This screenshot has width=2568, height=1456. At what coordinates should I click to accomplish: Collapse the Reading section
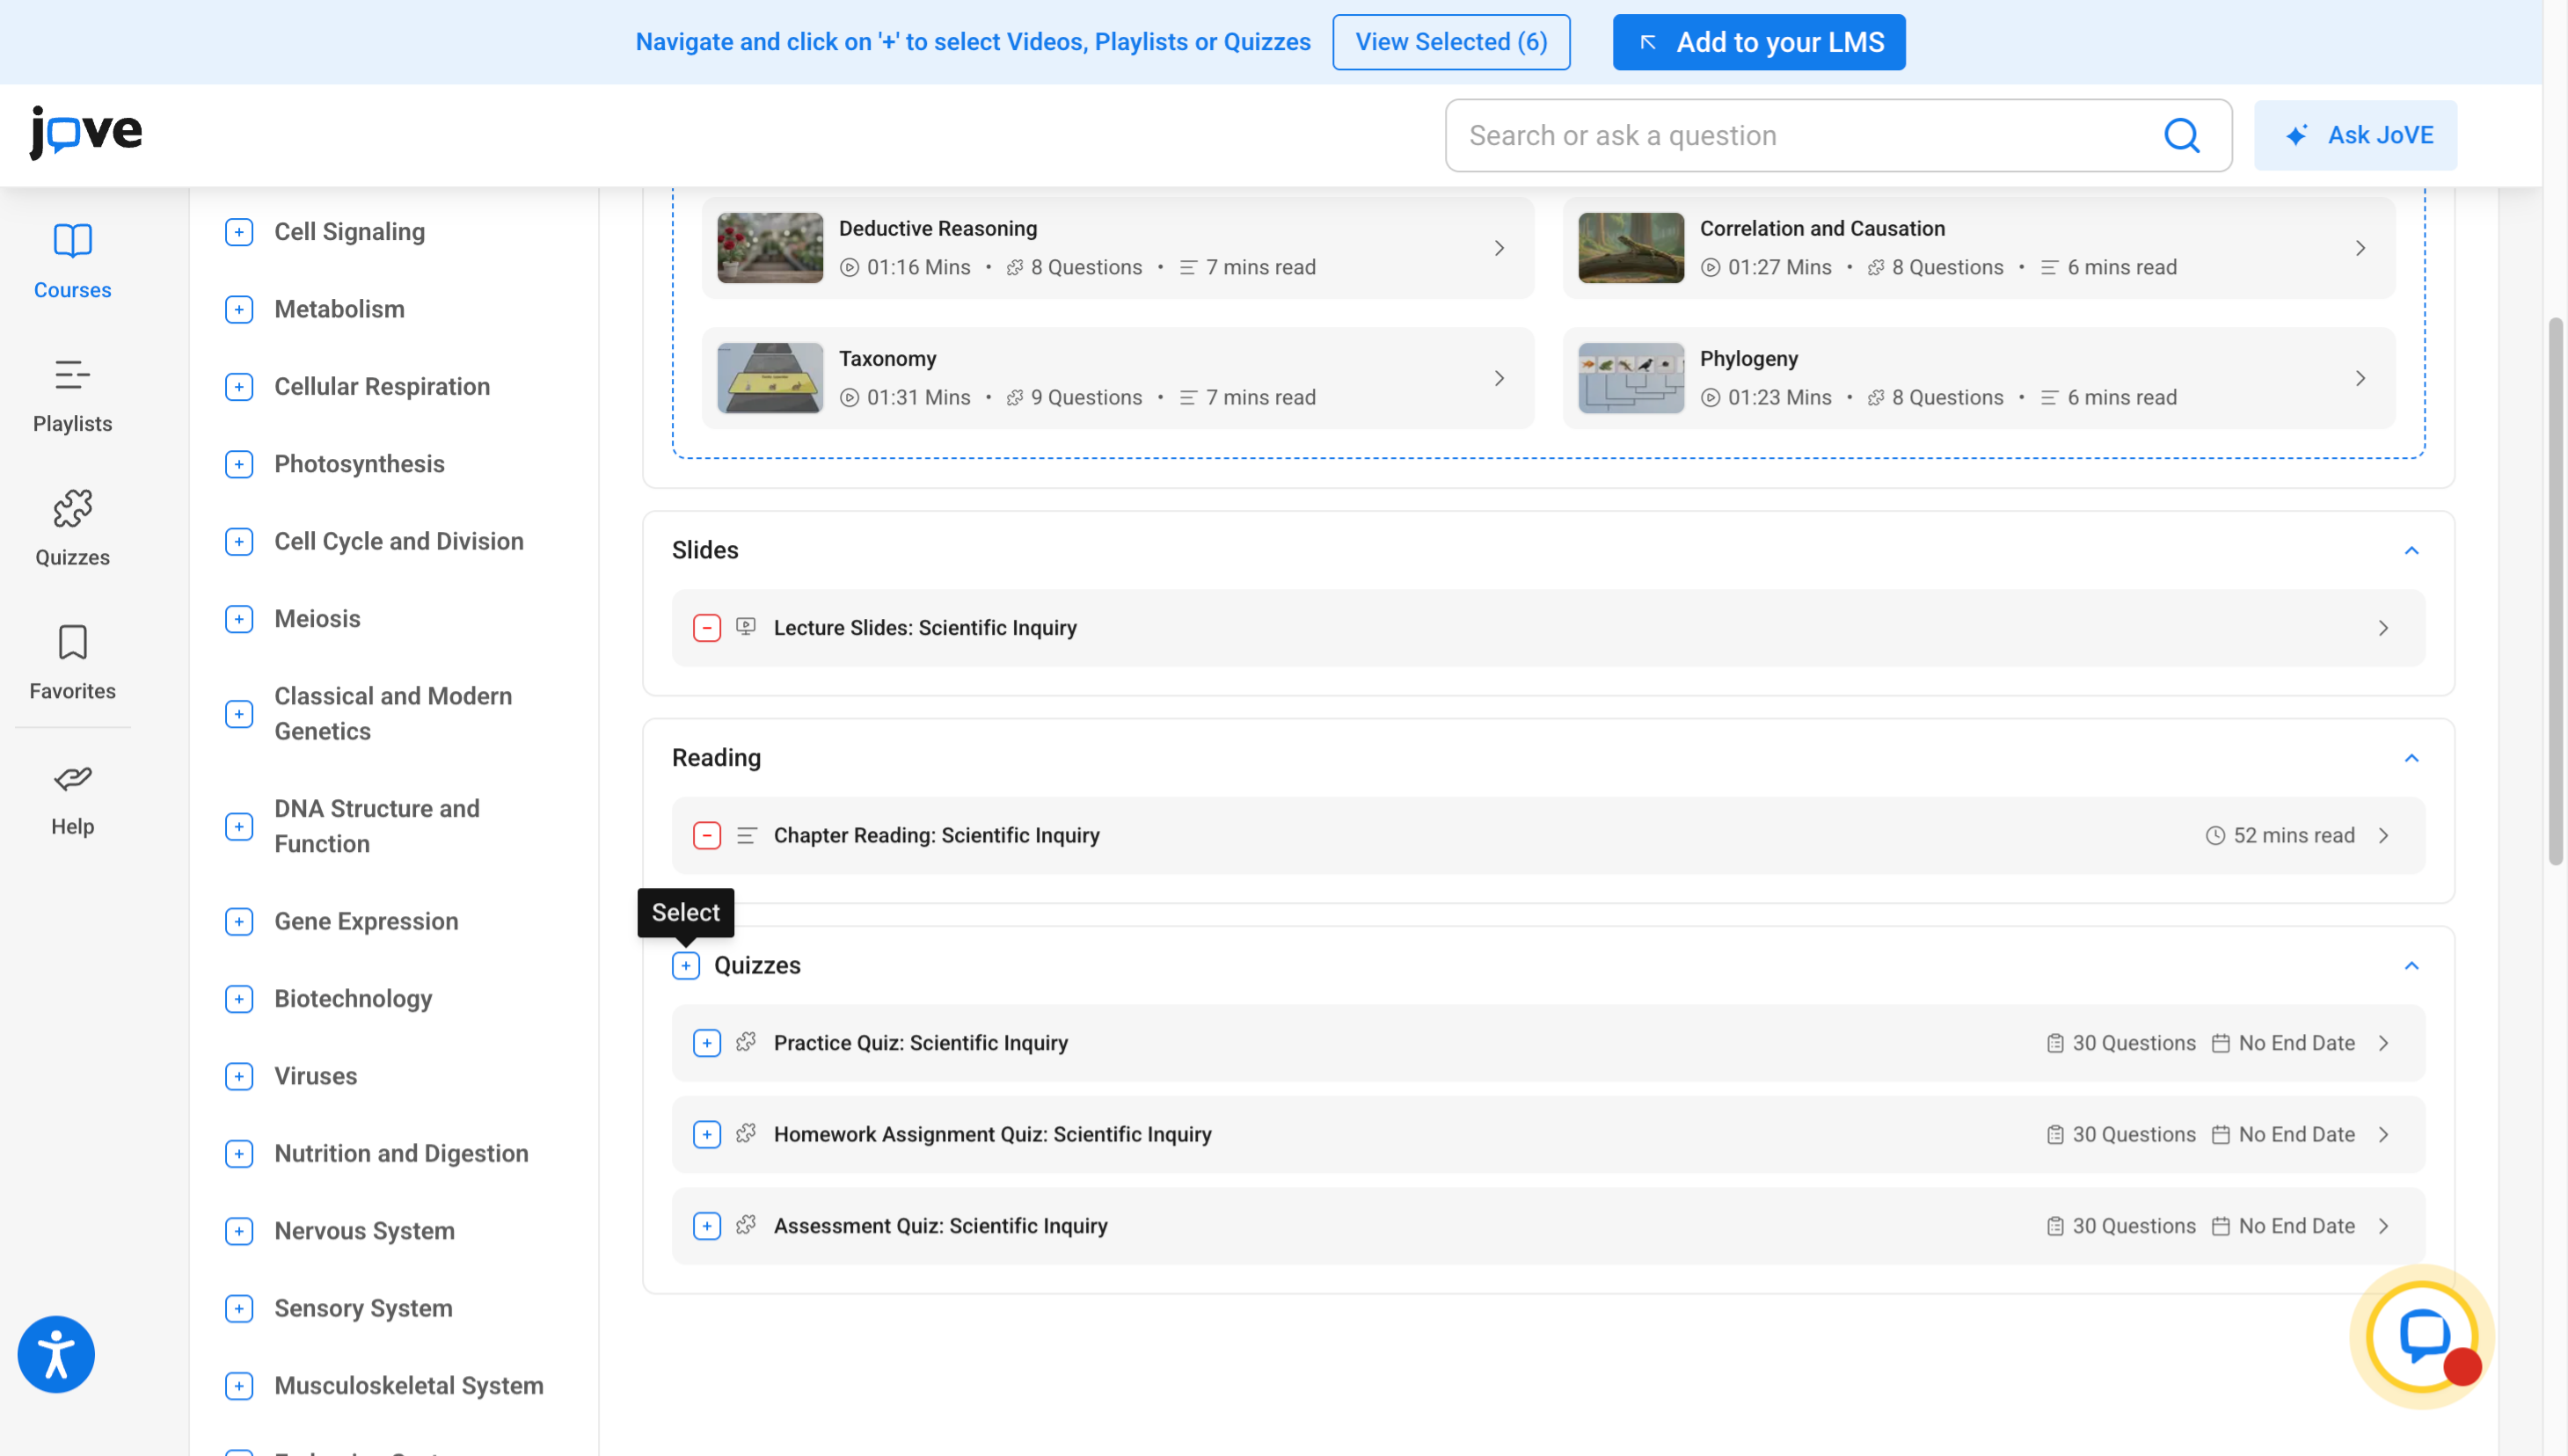2411,758
